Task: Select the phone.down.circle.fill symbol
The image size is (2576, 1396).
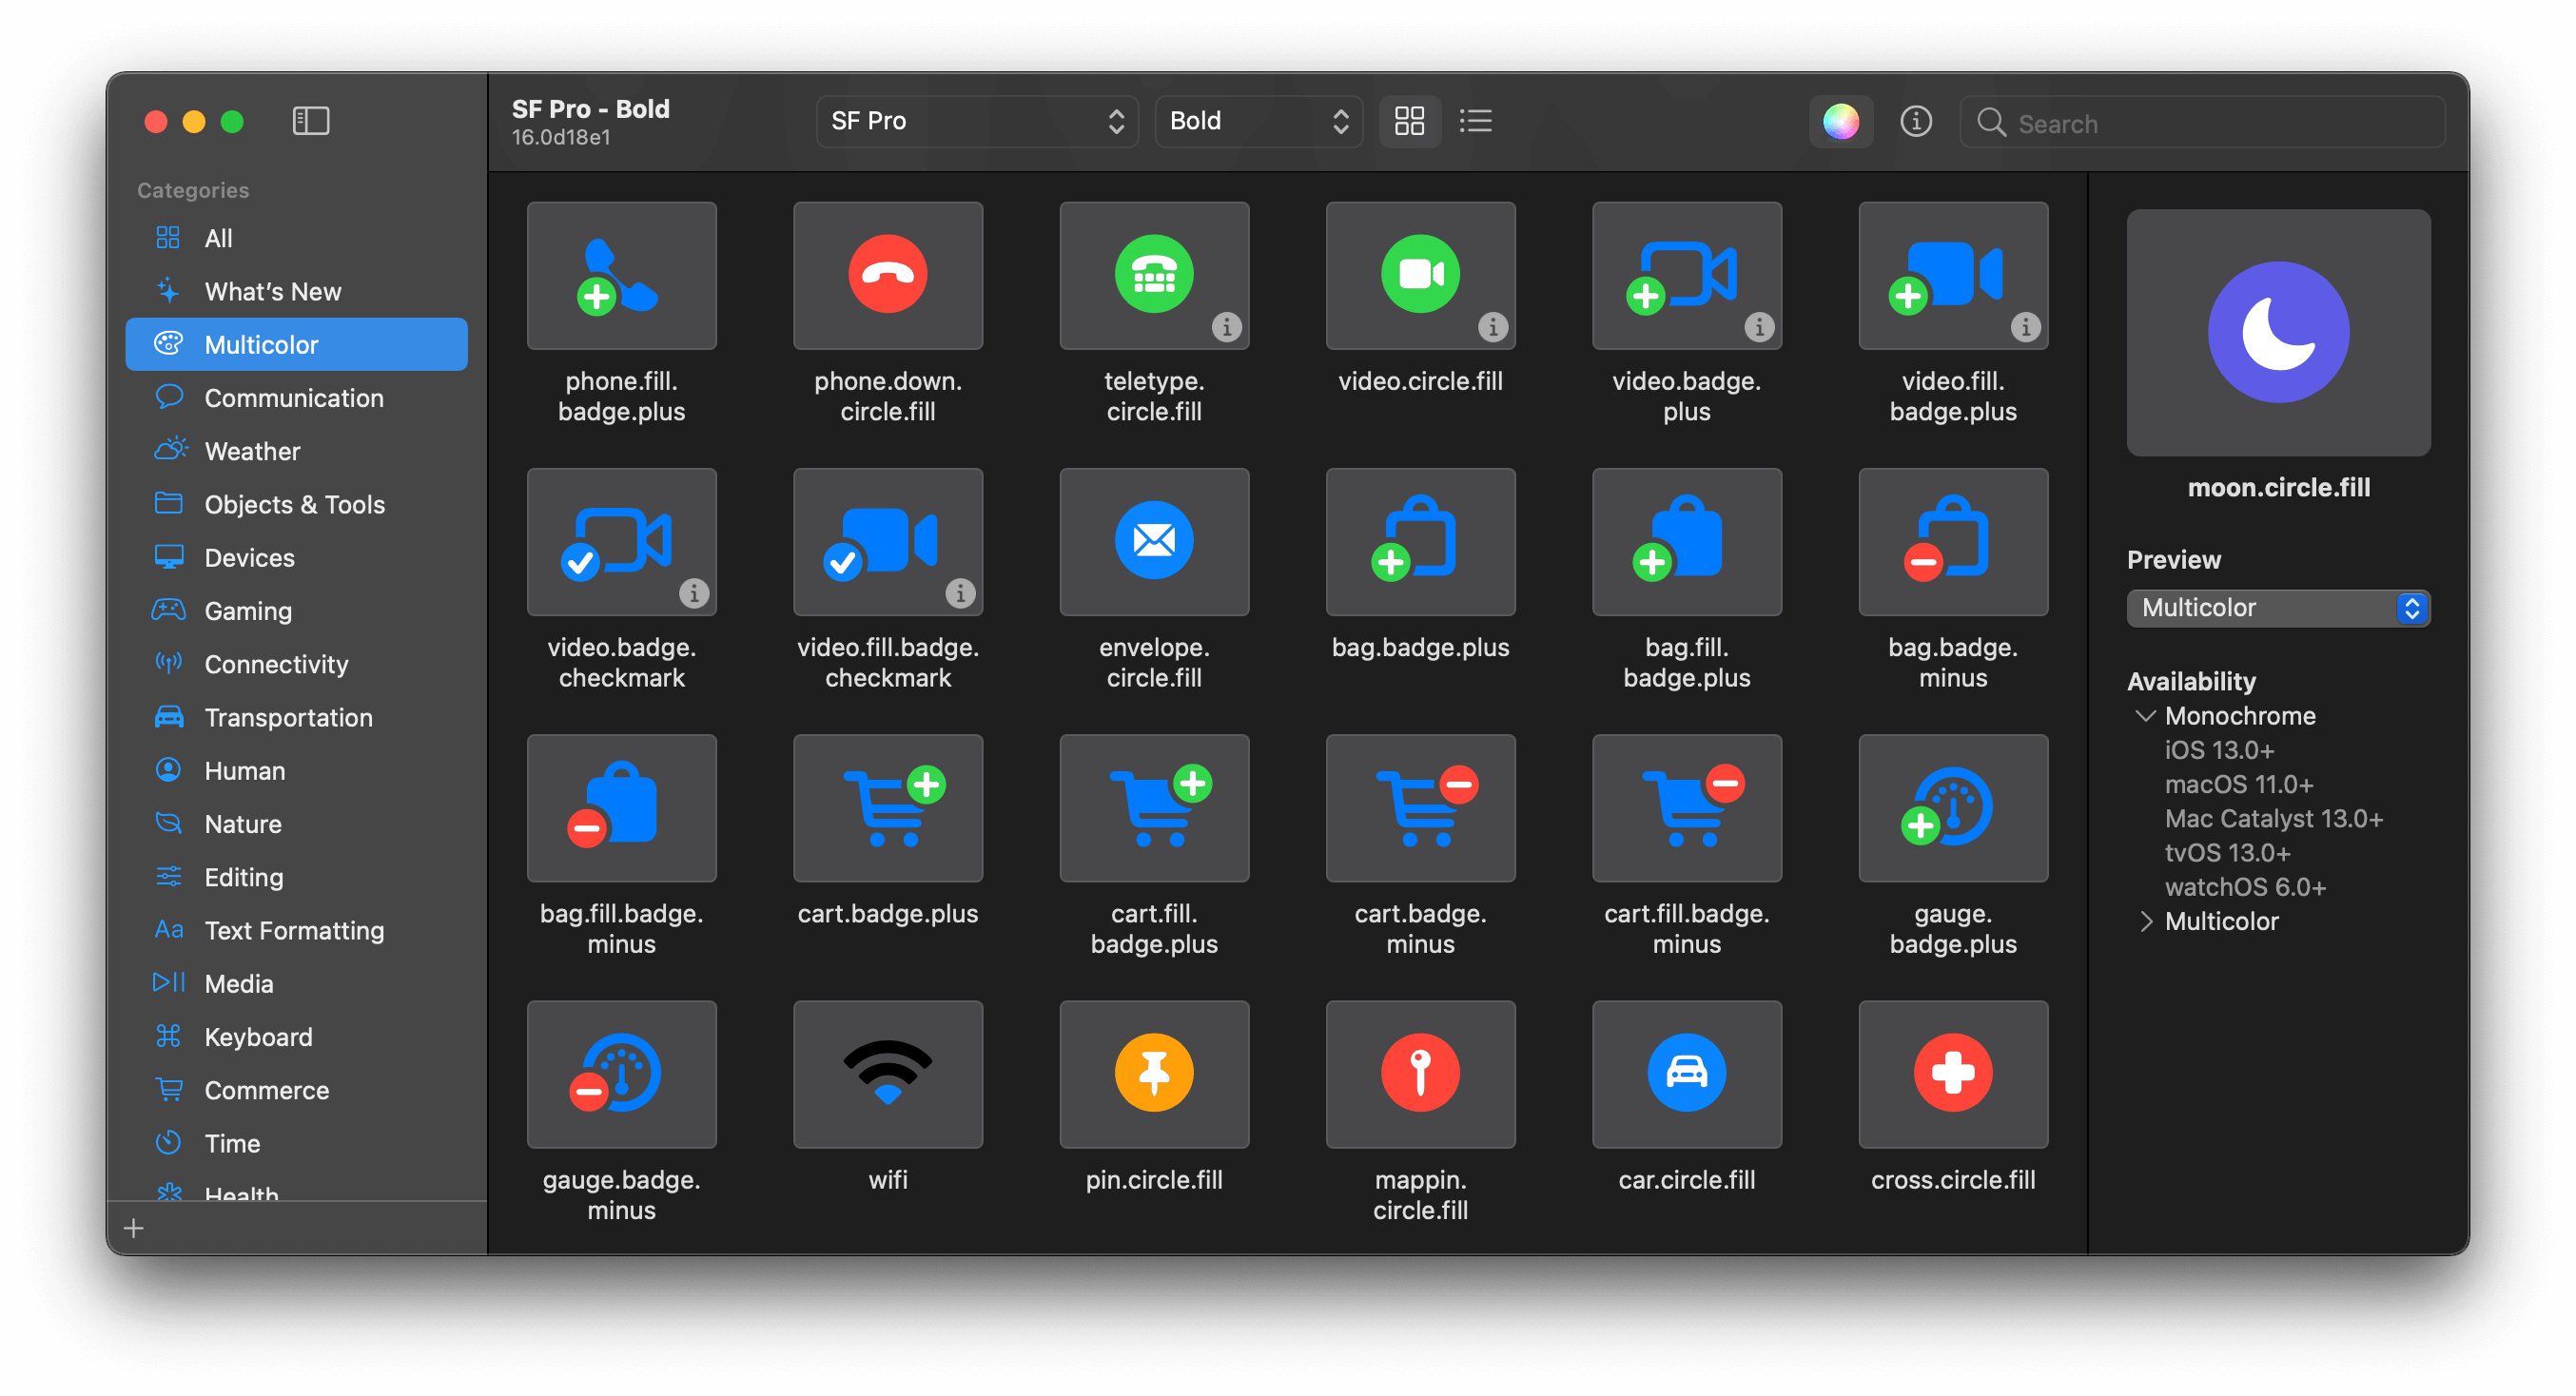Action: [887, 275]
